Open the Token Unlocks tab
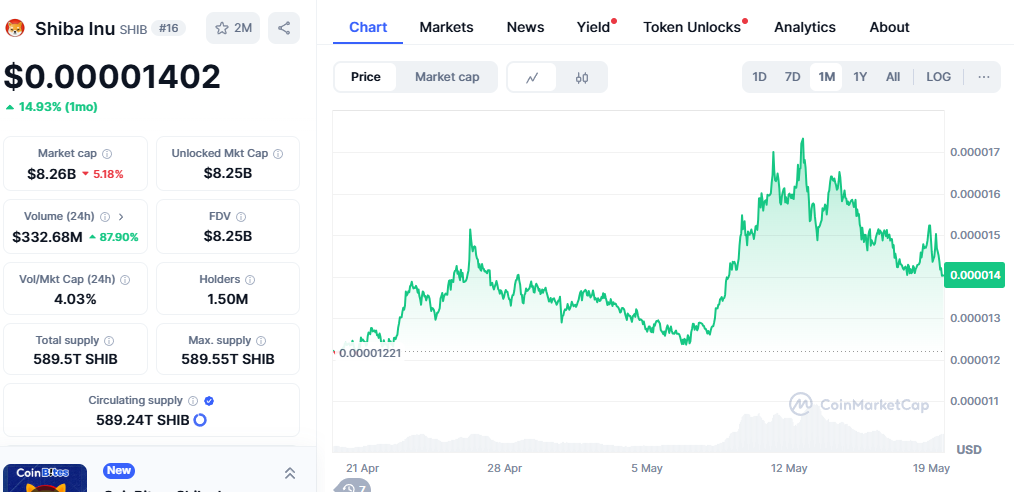 coord(691,27)
